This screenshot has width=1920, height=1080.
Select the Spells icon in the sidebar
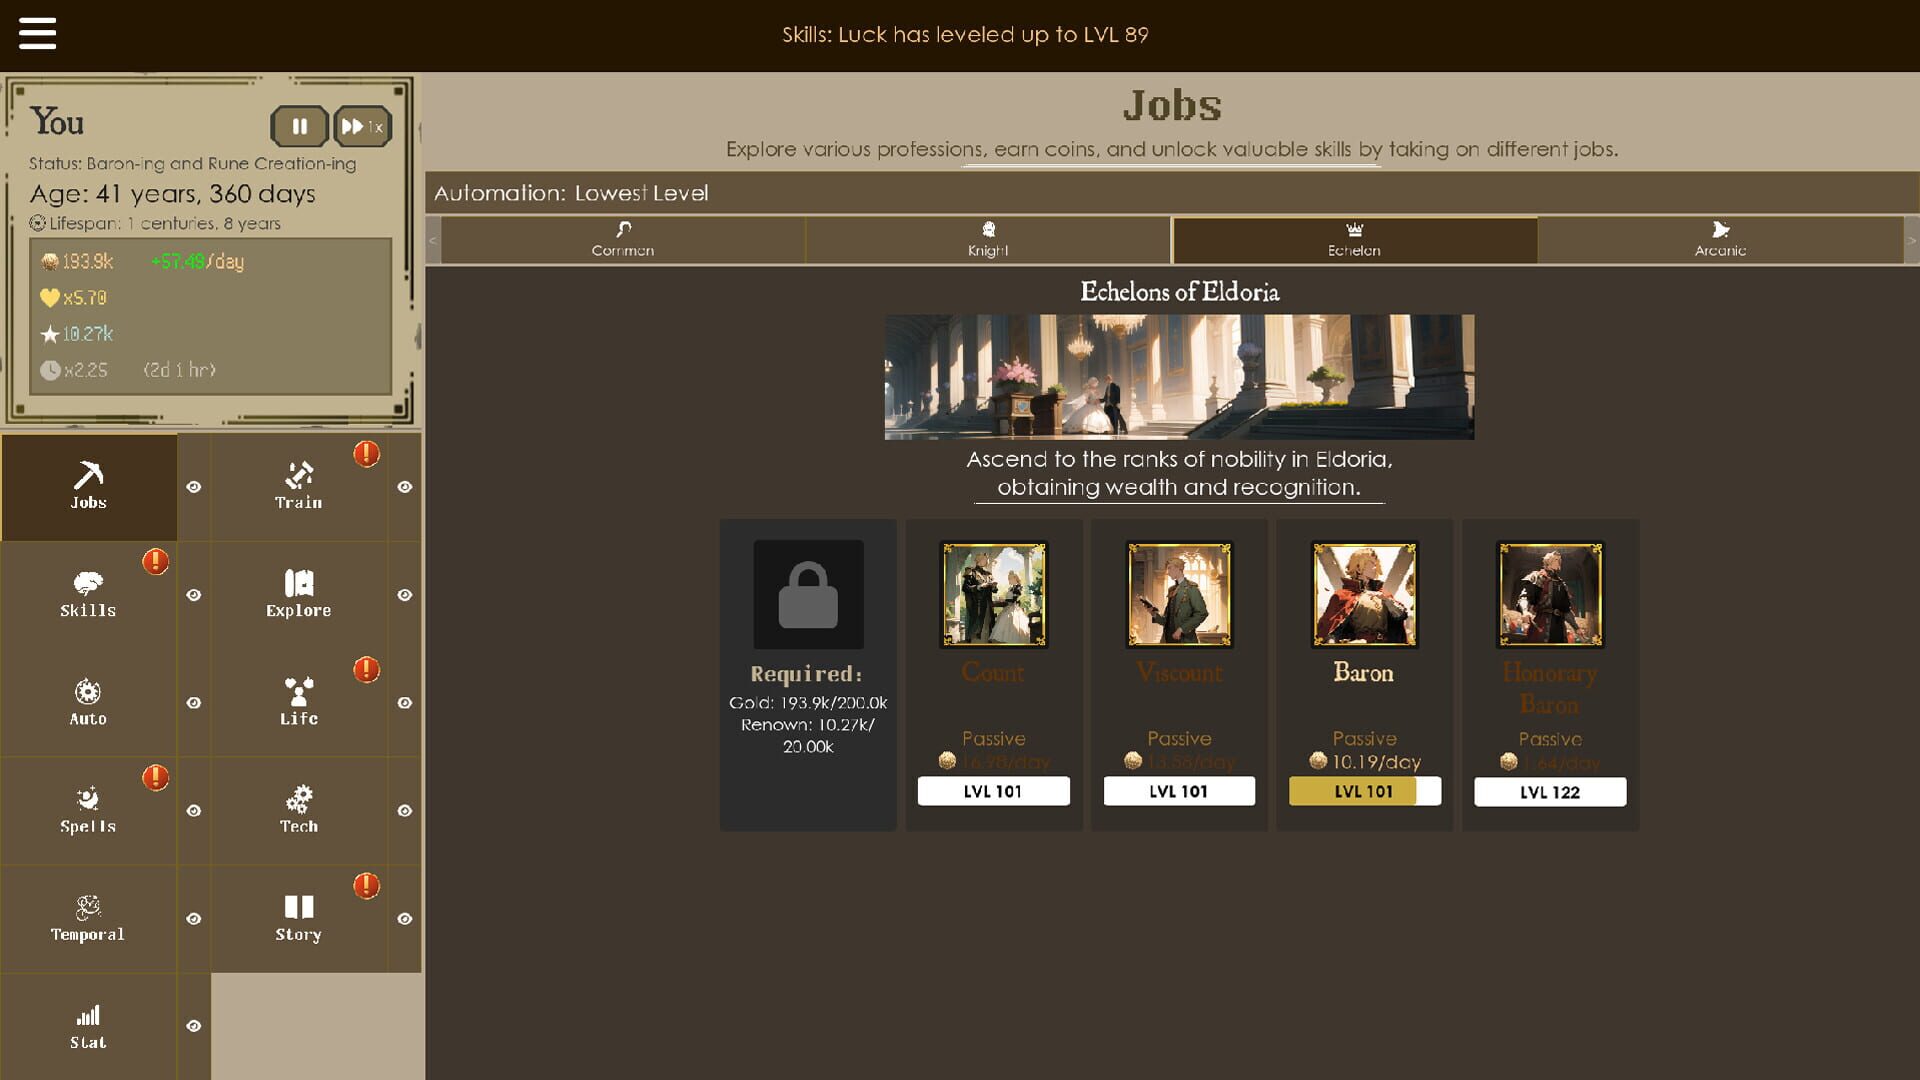88,810
